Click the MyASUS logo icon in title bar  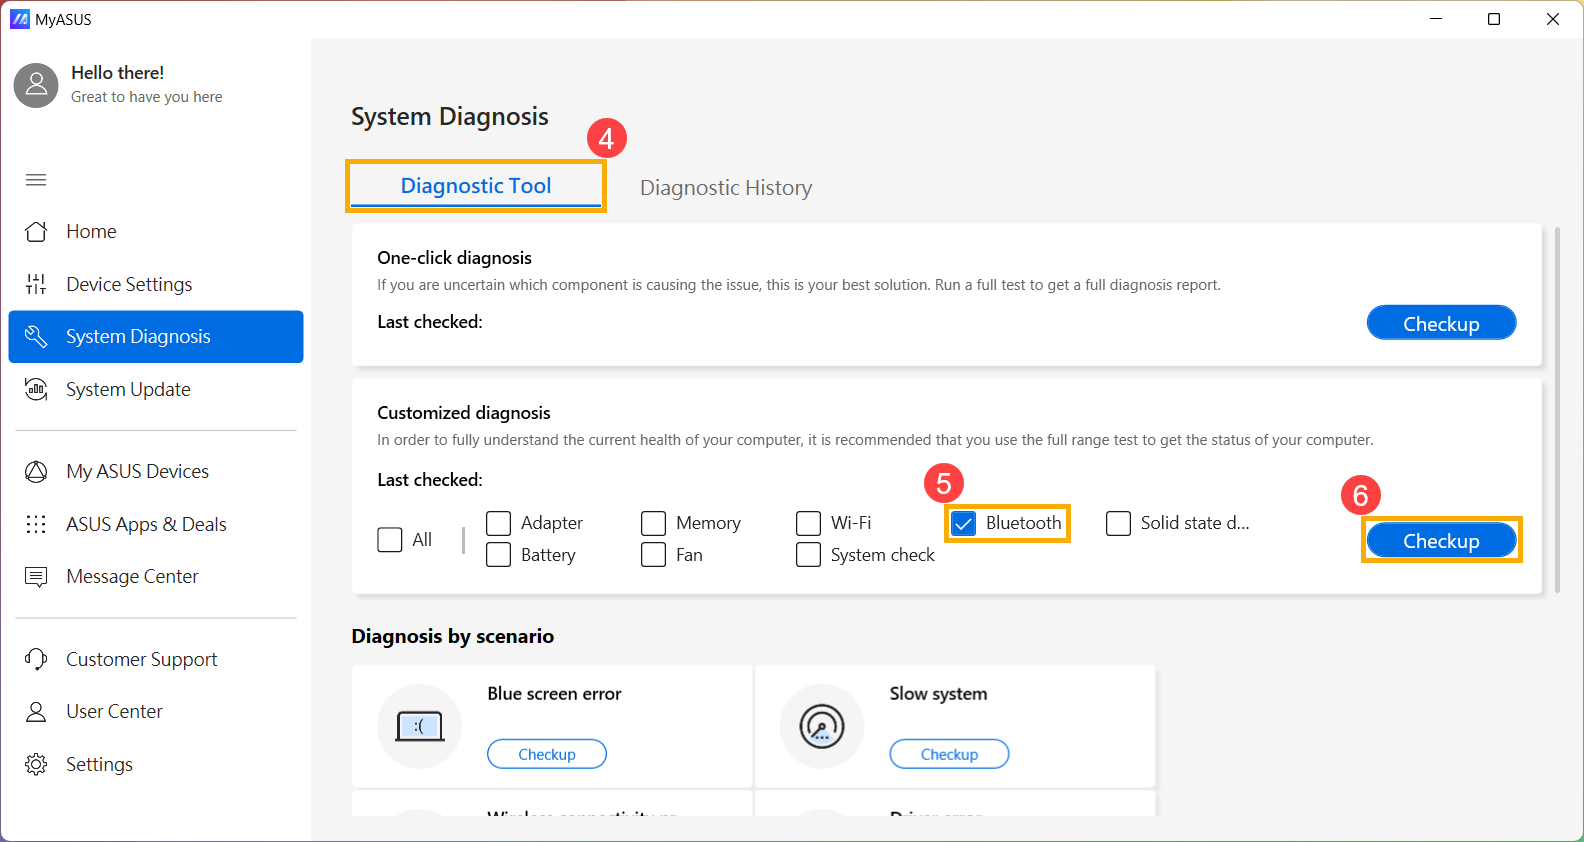pos(20,19)
